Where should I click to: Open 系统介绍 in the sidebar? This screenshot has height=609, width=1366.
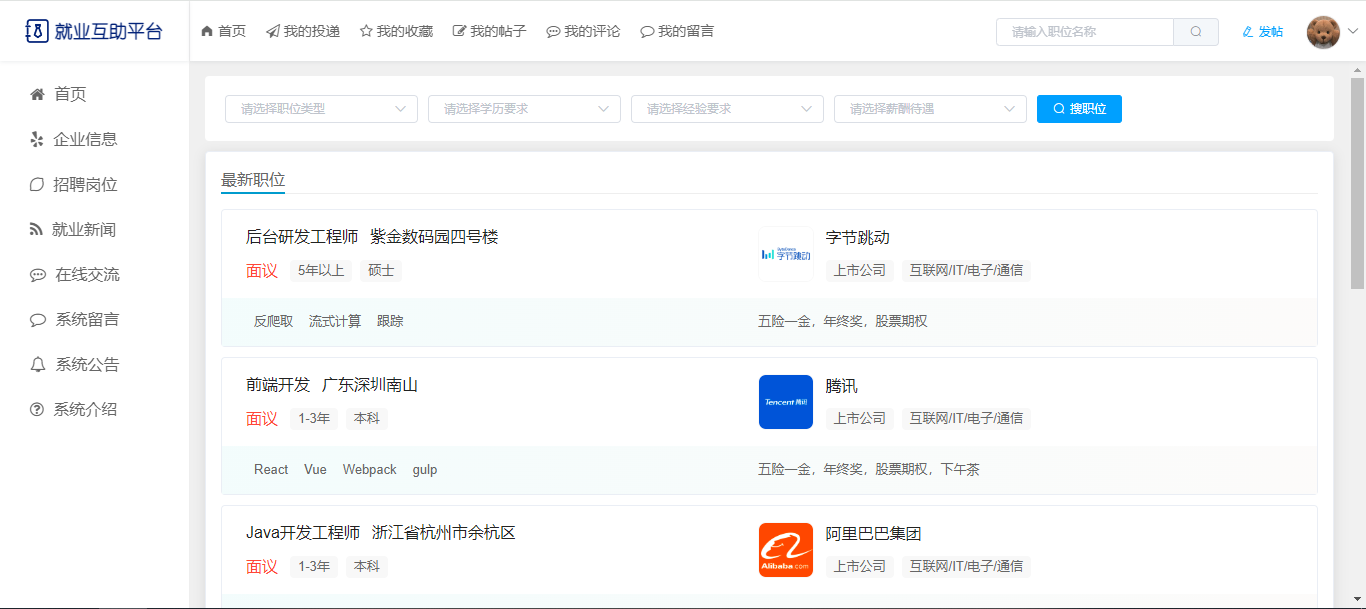[85, 410]
